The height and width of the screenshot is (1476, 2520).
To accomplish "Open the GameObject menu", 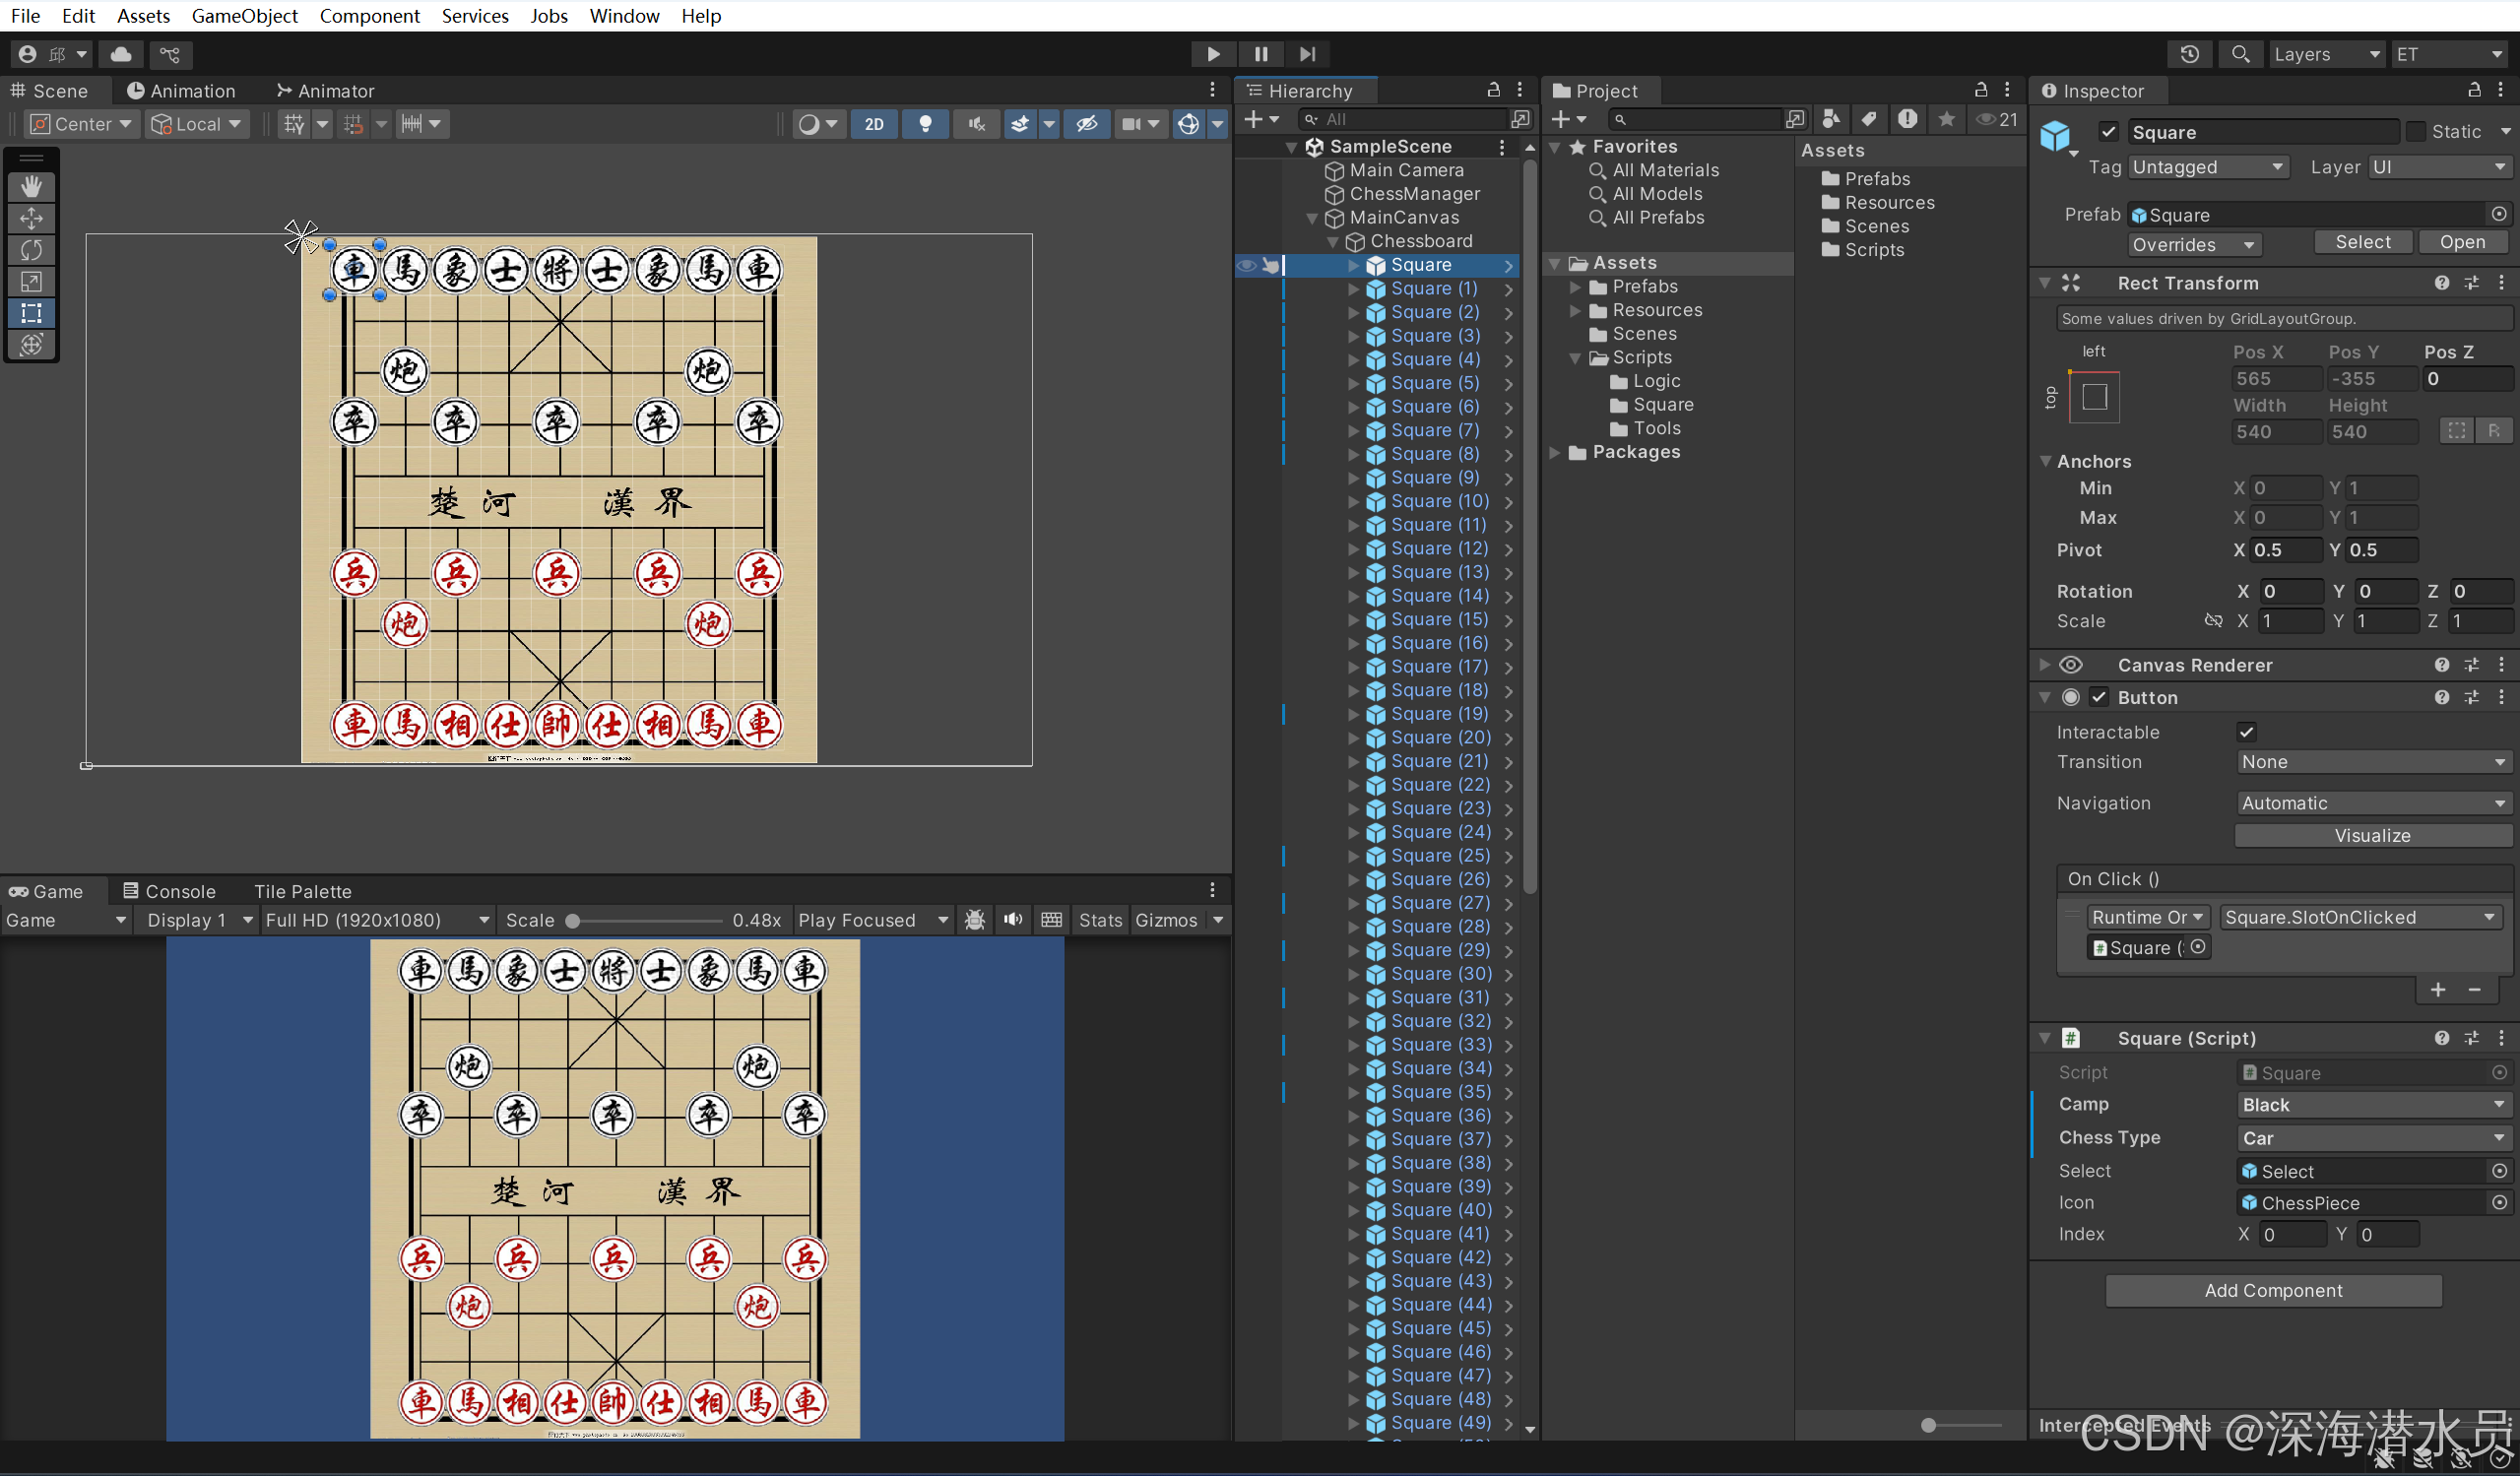I will pos(244,15).
